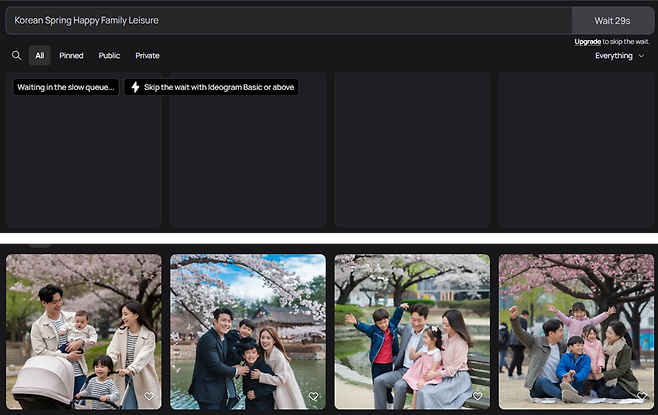The width and height of the screenshot is (658, 415).
Task: Click Skip the wait with Ideogram Basic banner
Action: (x=211, y=87)
